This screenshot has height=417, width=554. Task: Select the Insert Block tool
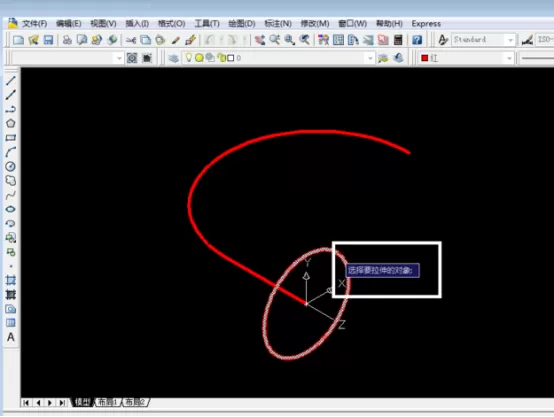point(11,237)
